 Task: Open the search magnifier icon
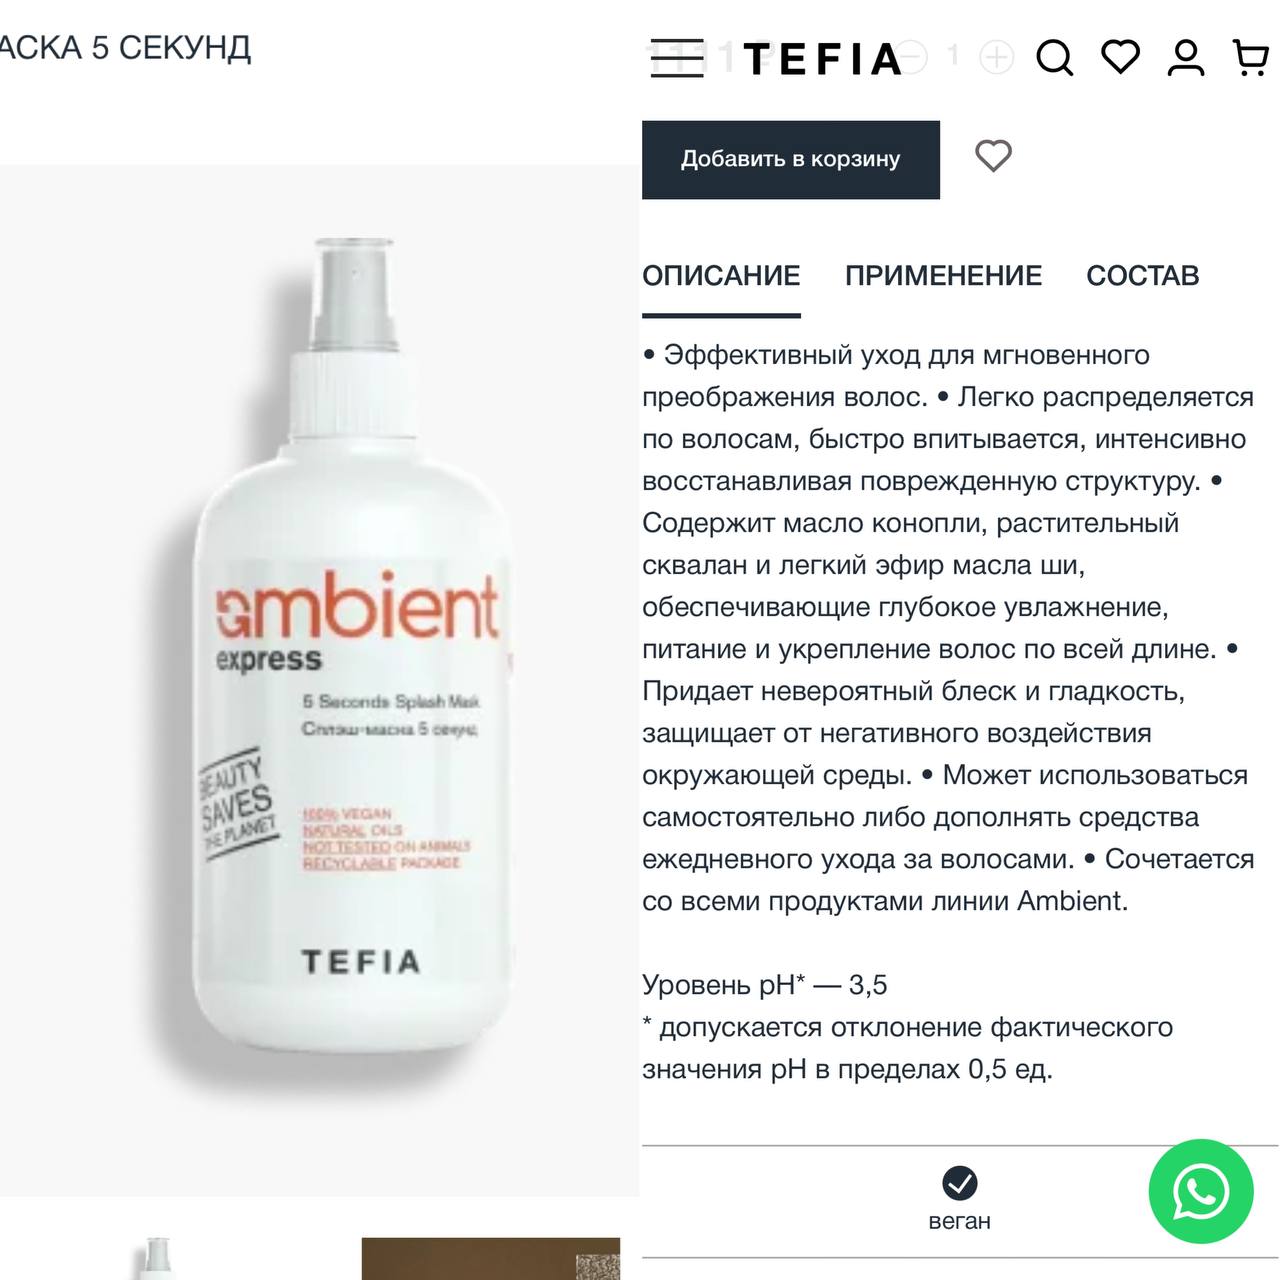1054,58
